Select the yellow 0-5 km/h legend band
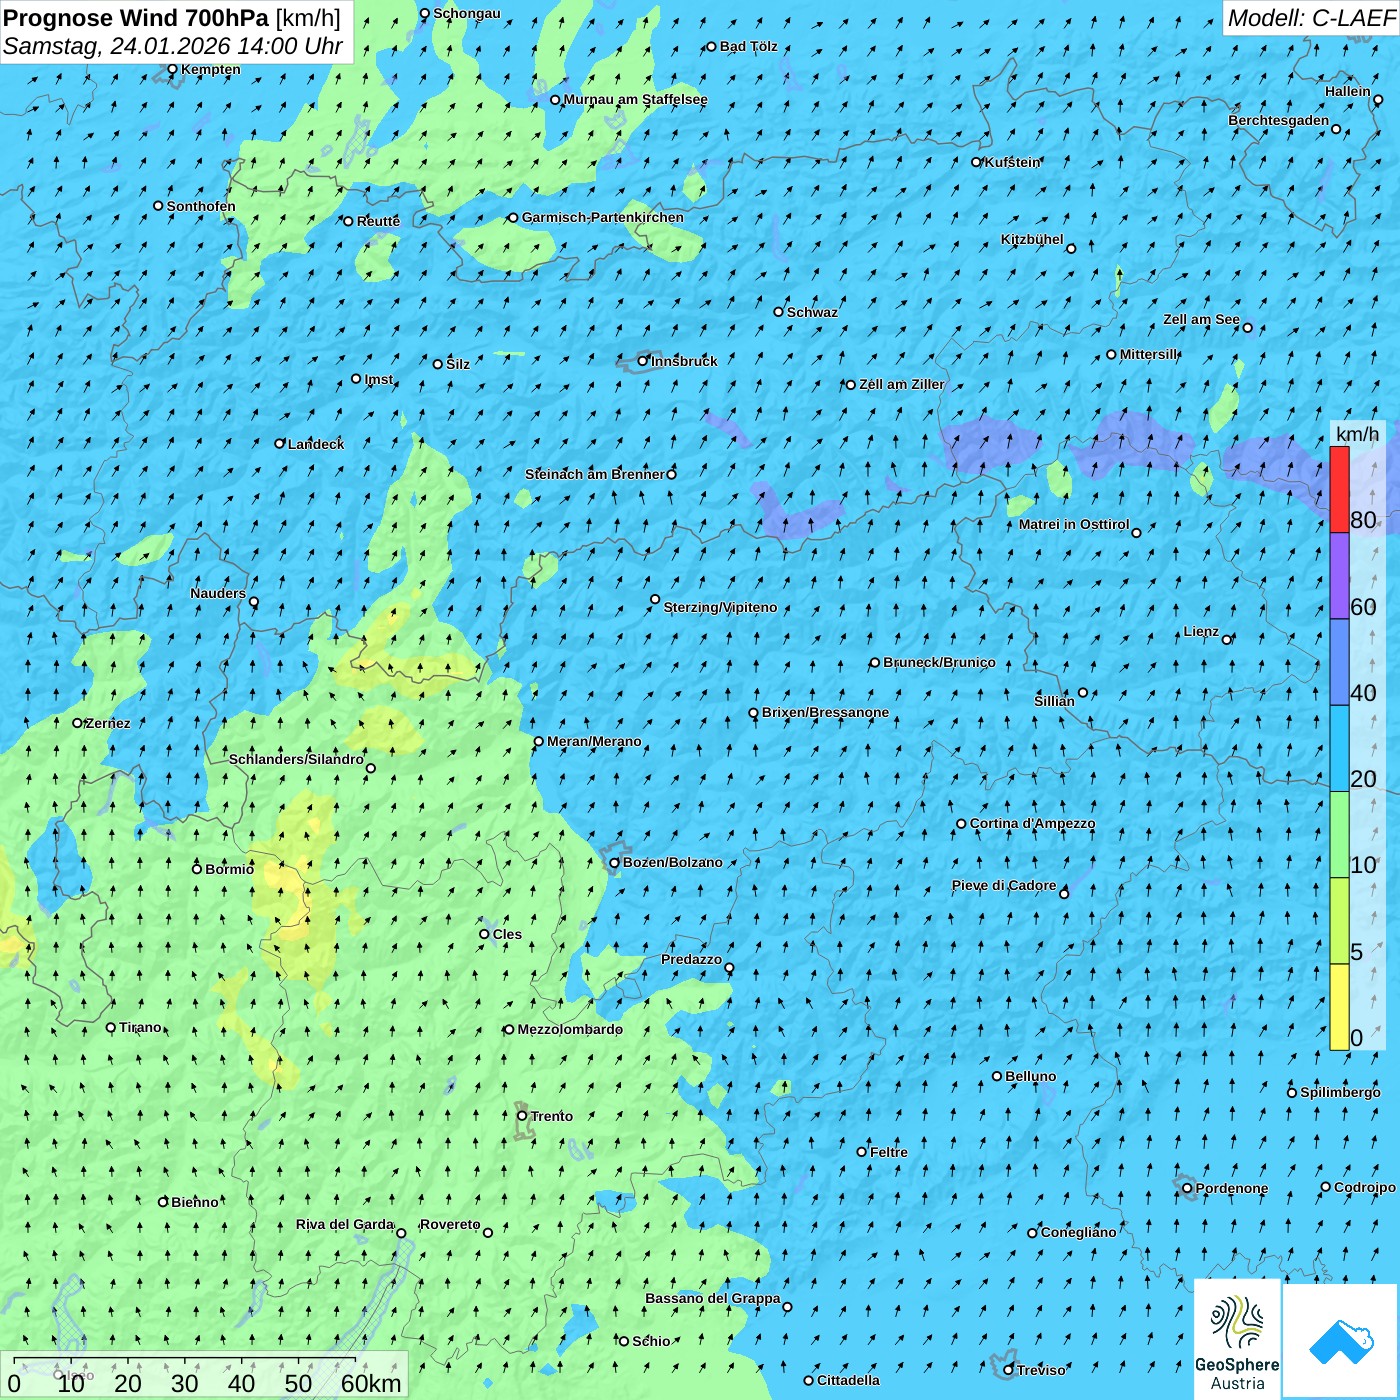The image size is (1400, 1400). (1339, 1007)
